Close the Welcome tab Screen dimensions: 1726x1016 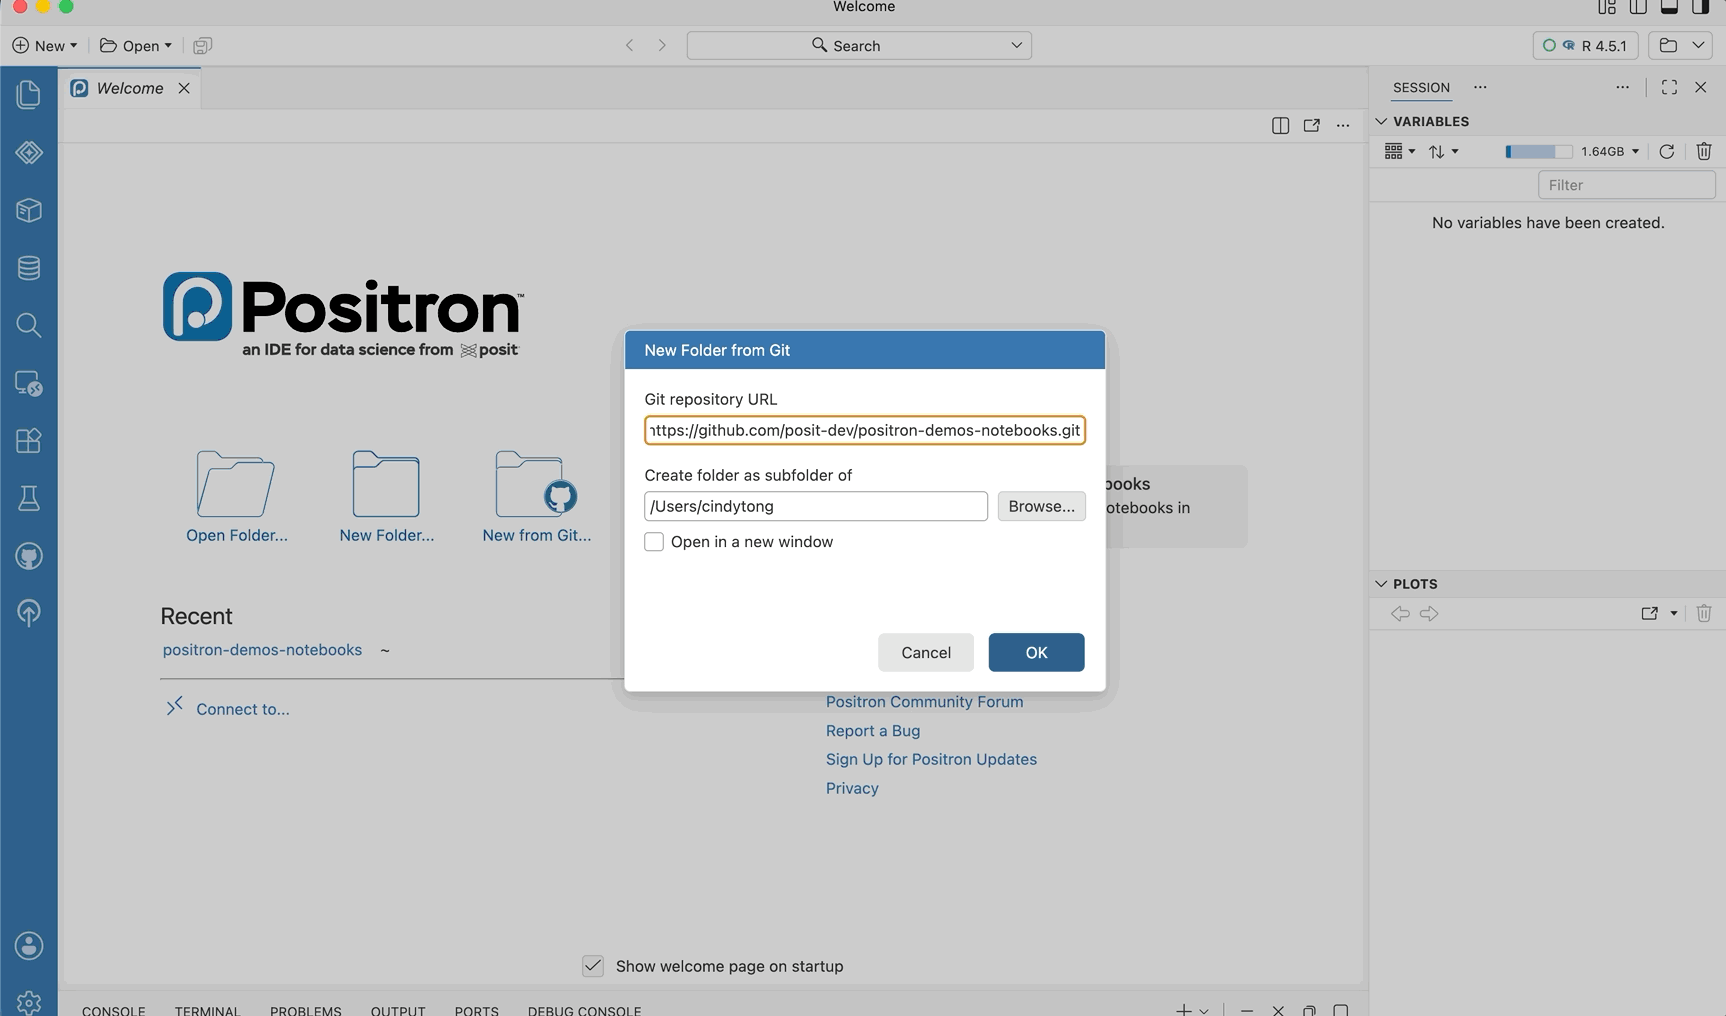pos(184,88)
